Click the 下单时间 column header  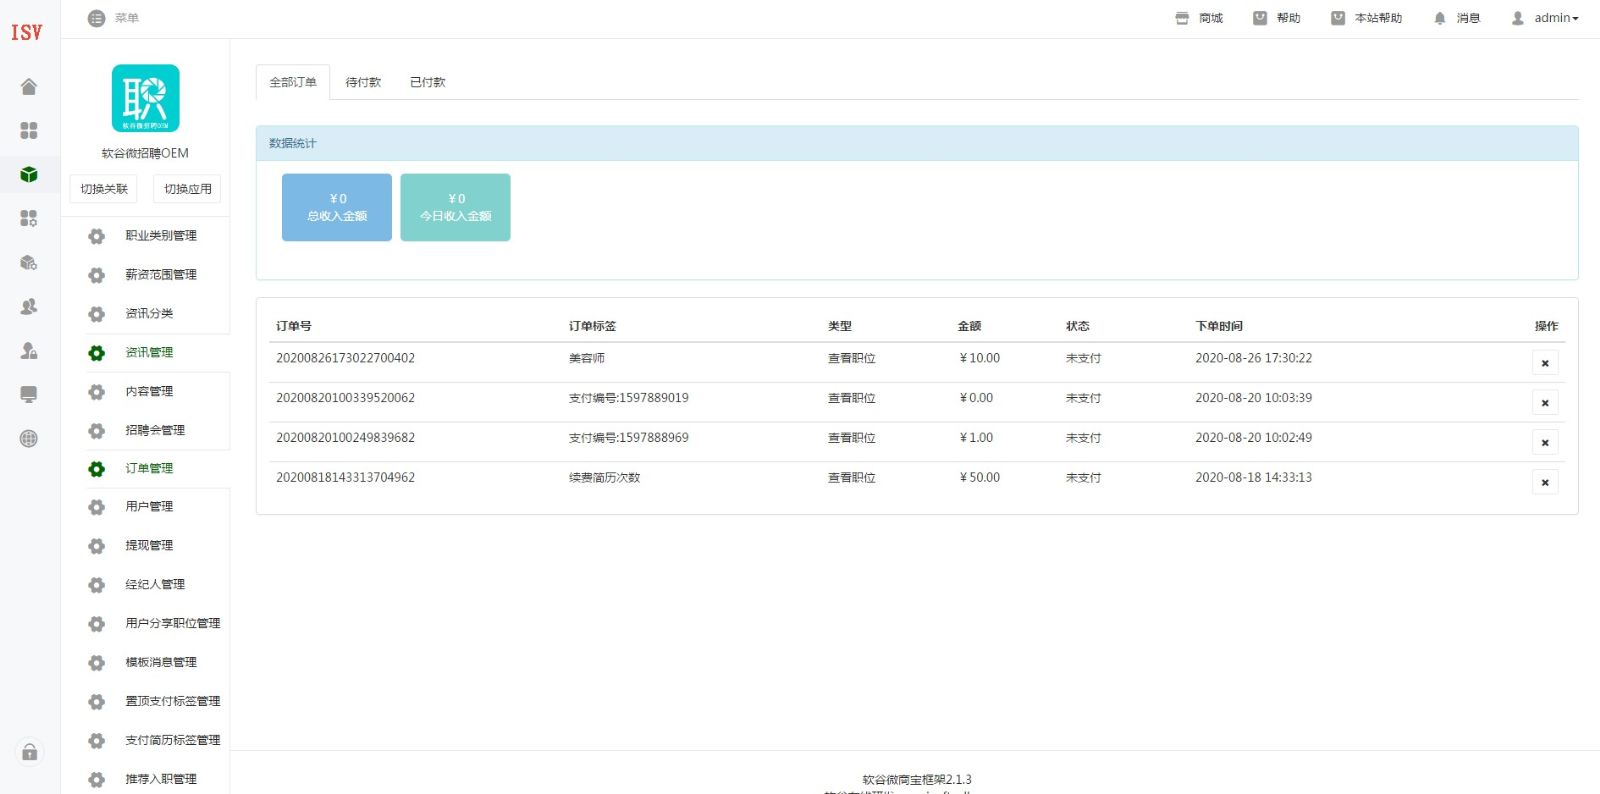(1219, 326)
